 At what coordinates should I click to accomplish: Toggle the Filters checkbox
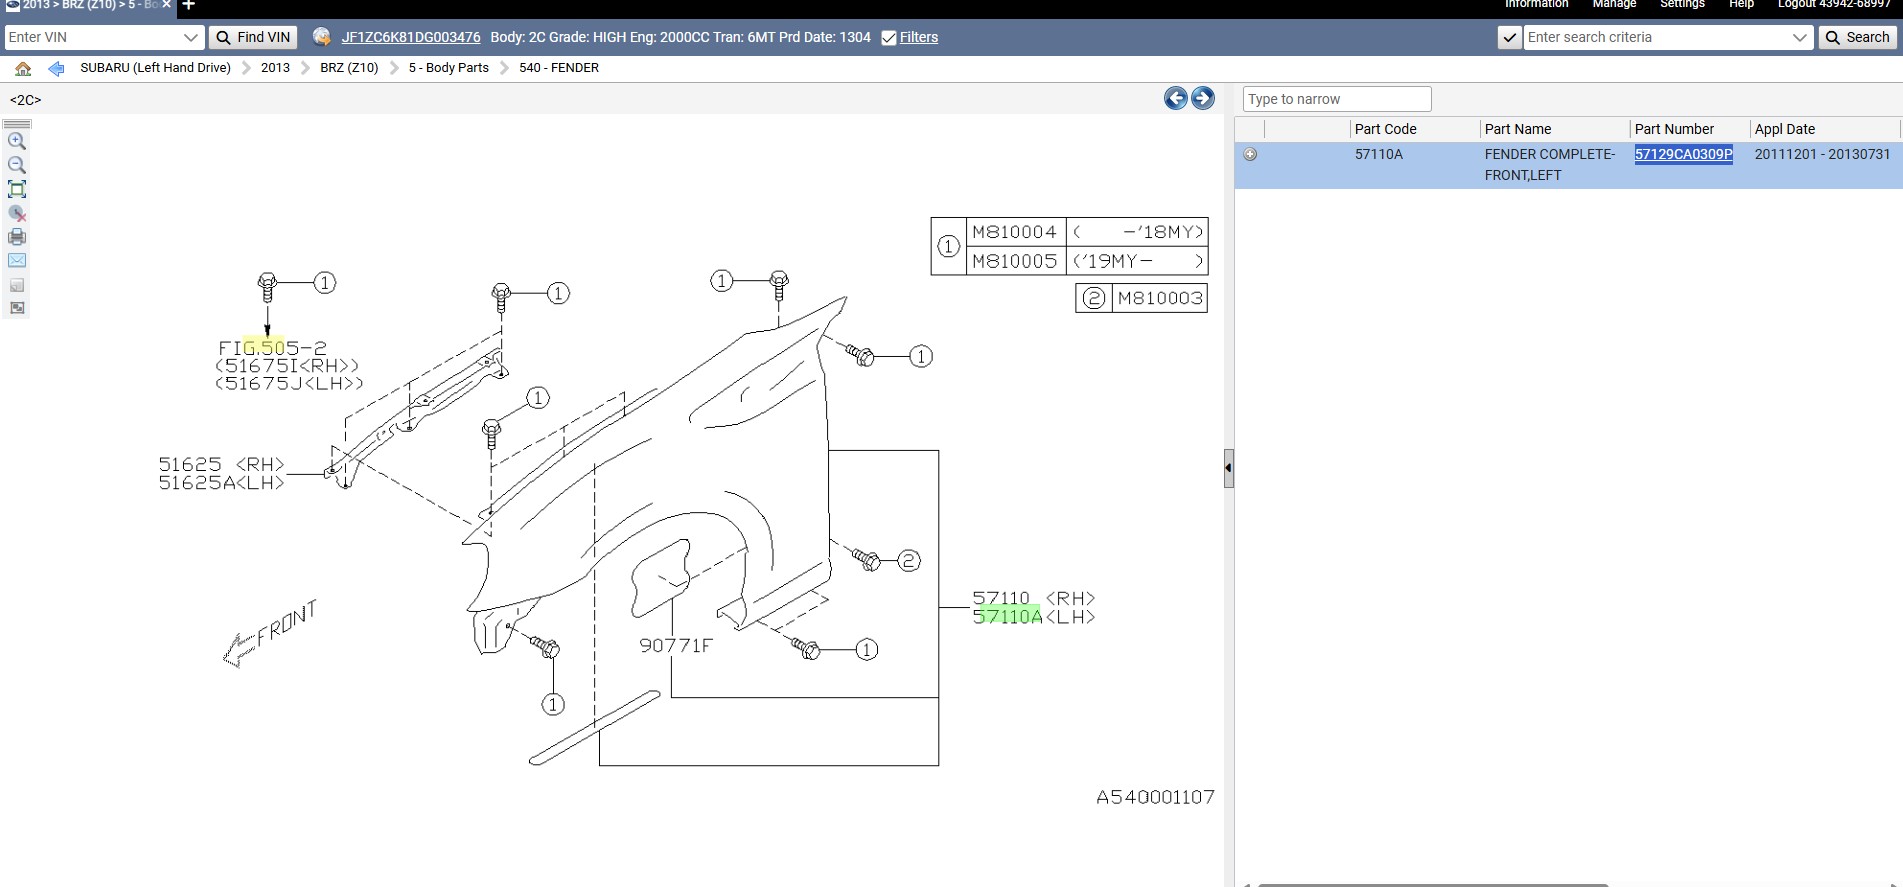(x=889, y=38)
